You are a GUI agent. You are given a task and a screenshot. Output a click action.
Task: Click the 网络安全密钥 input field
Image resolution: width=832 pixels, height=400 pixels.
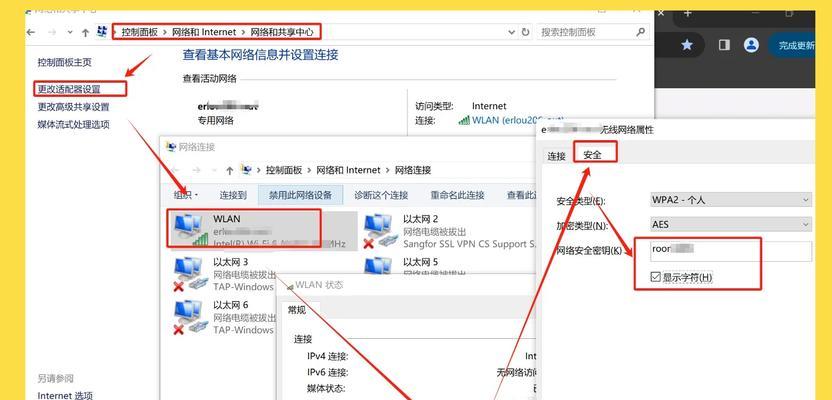(x=731, y=250)
